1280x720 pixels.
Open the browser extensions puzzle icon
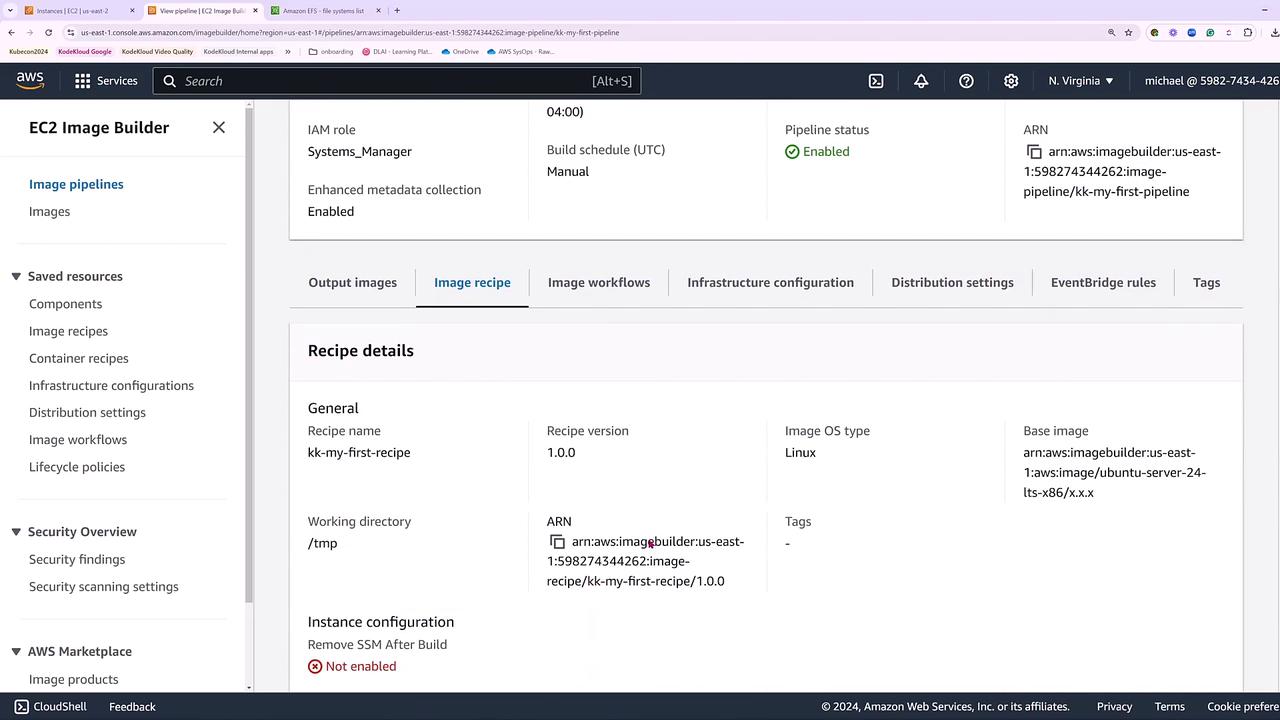[x=1247, y=32]
